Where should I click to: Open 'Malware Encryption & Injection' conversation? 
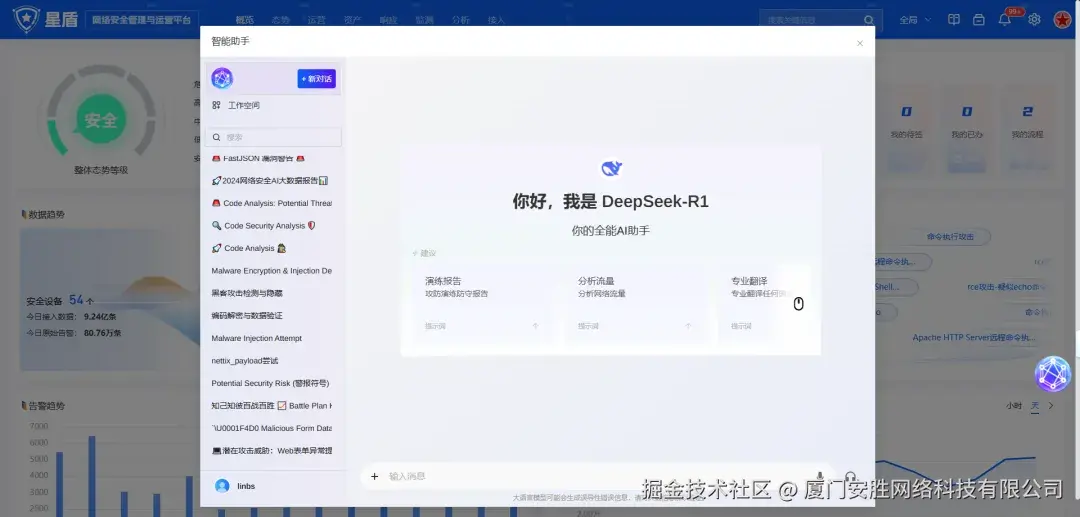tap(271, 271)
